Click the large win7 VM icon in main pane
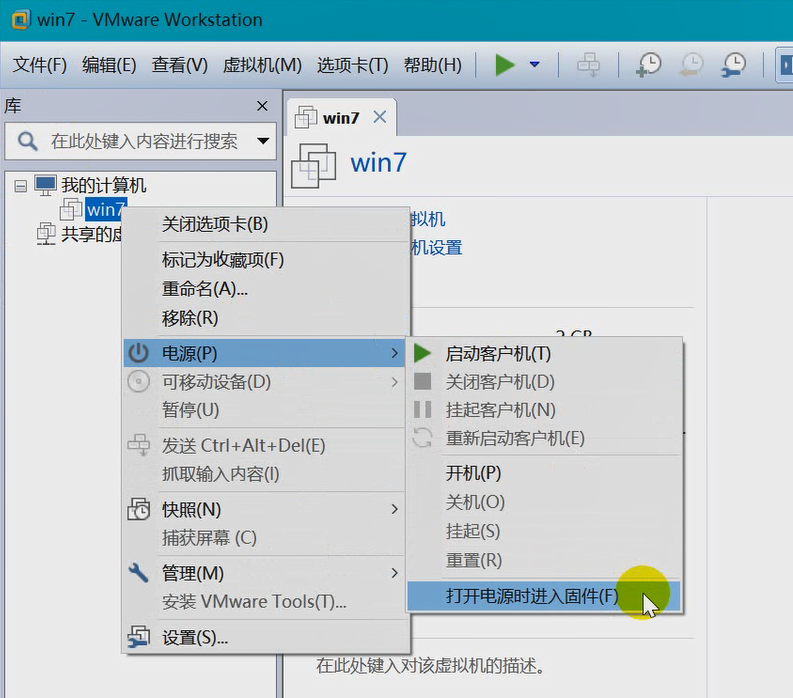 pos(314,166)
